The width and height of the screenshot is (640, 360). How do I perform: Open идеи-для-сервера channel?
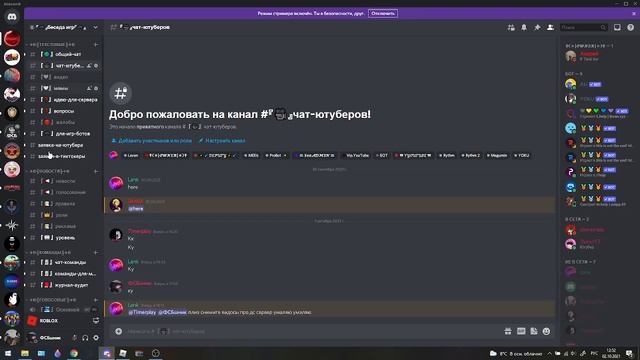tap(64, 100)
